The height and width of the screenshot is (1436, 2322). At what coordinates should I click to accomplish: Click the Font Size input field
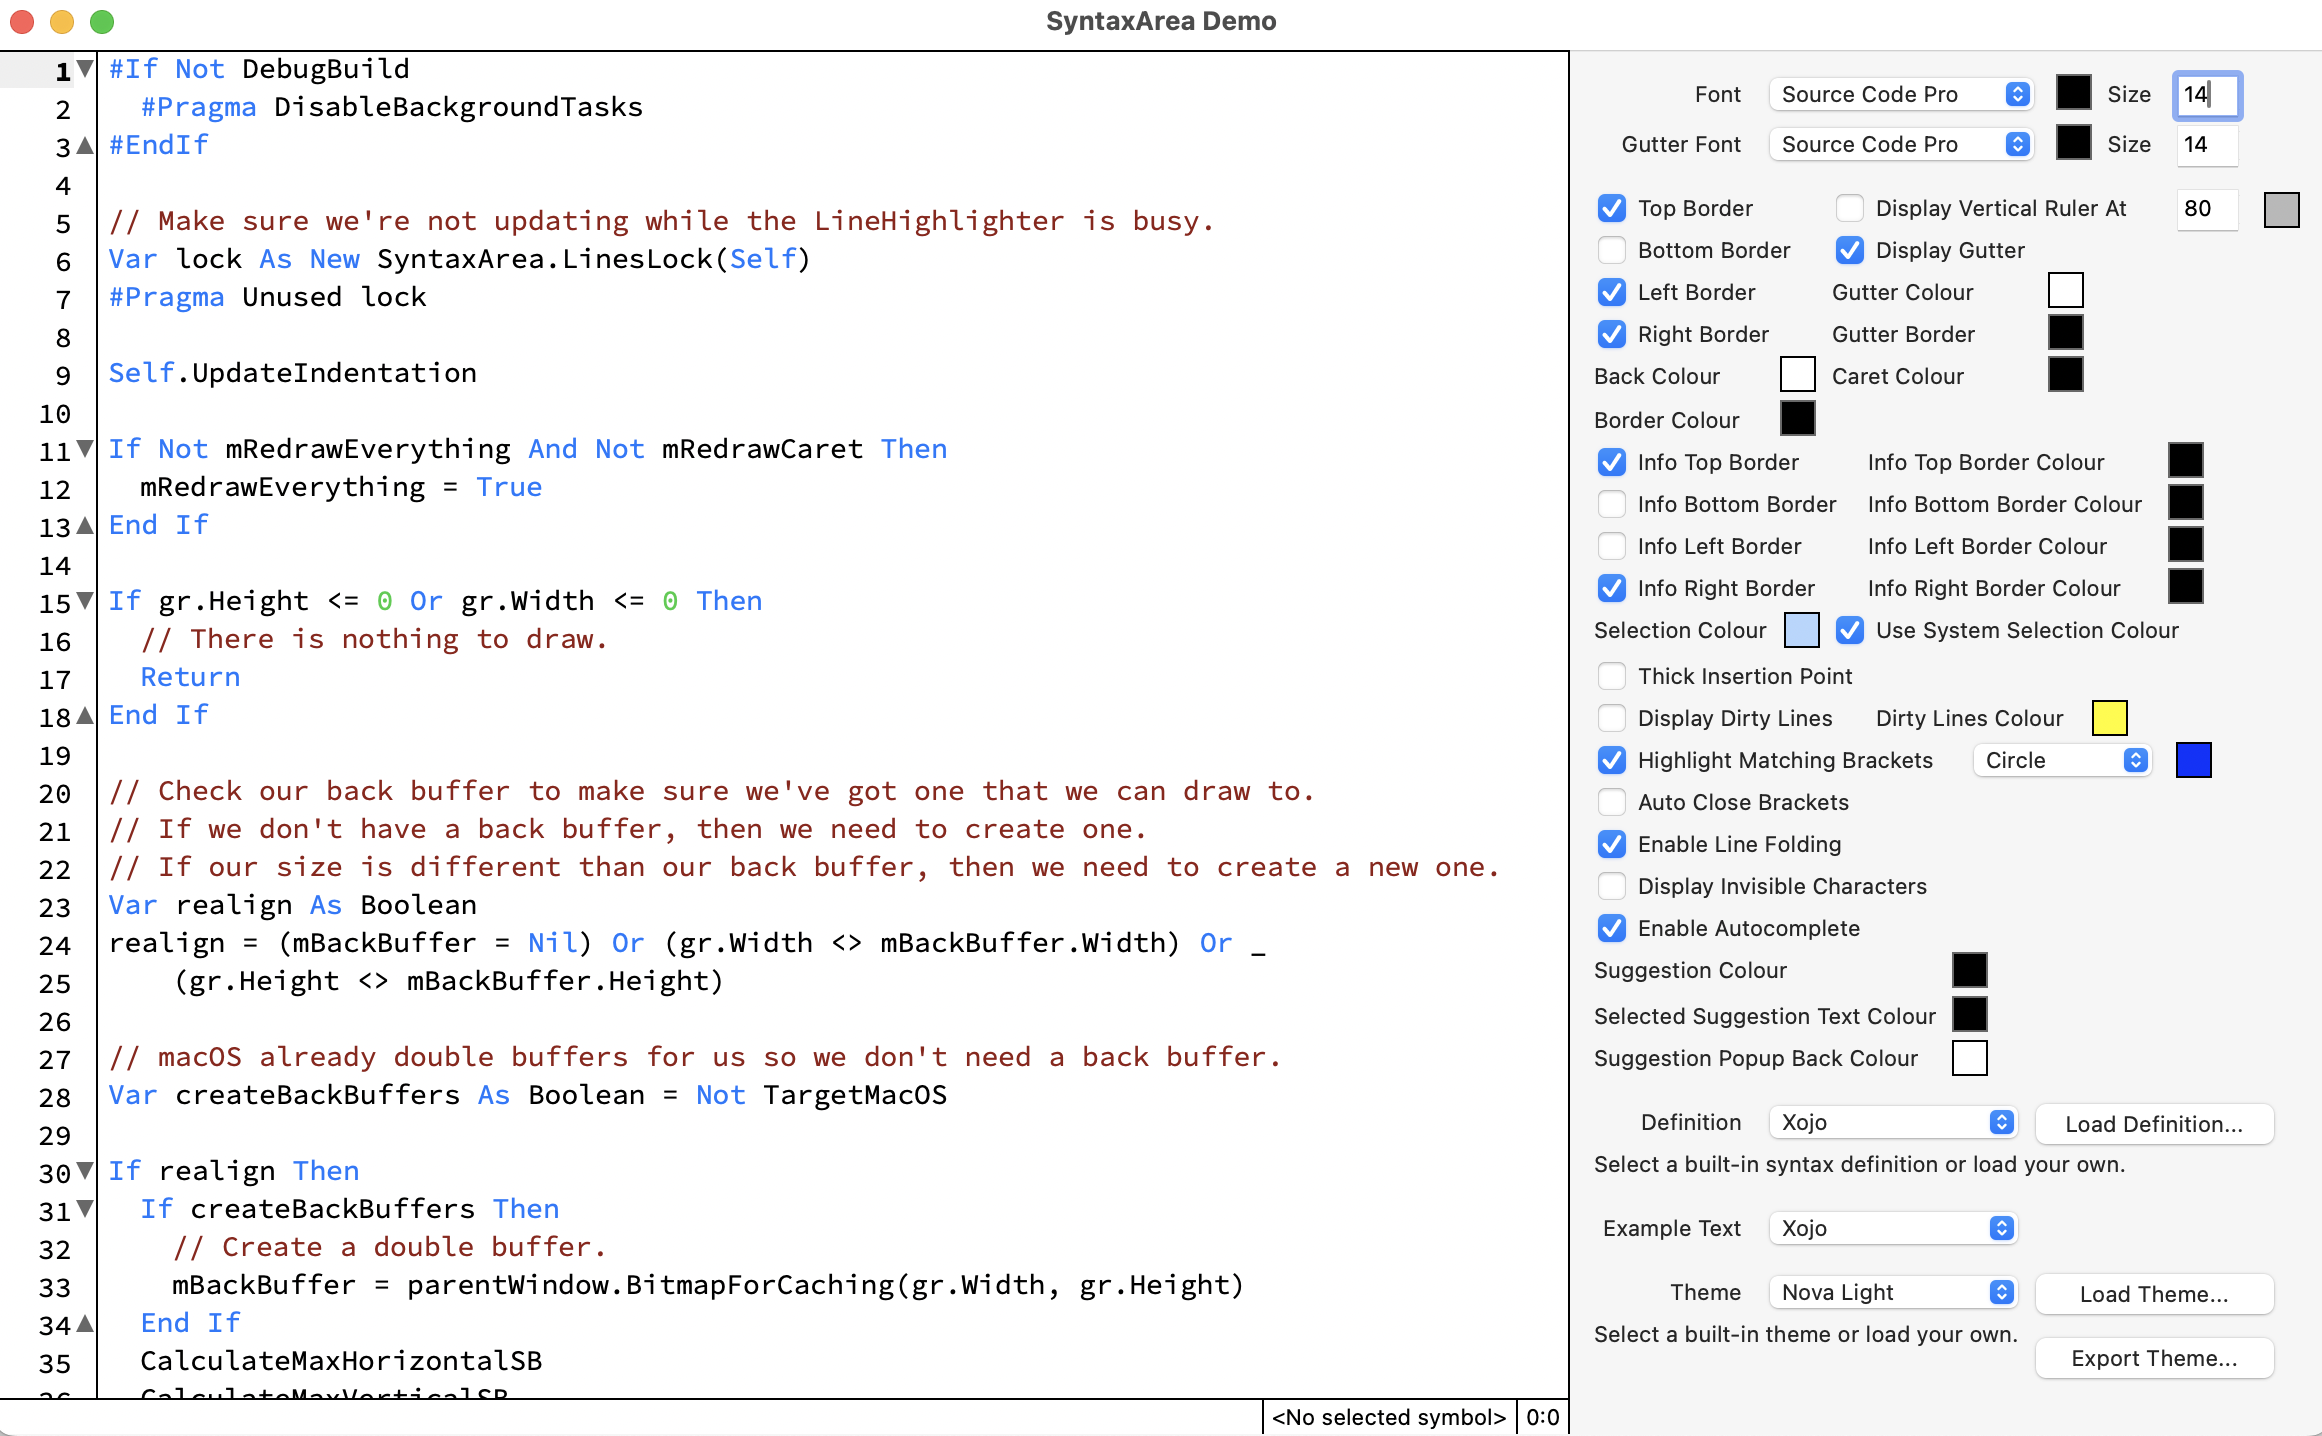[x=2207, y=95]
